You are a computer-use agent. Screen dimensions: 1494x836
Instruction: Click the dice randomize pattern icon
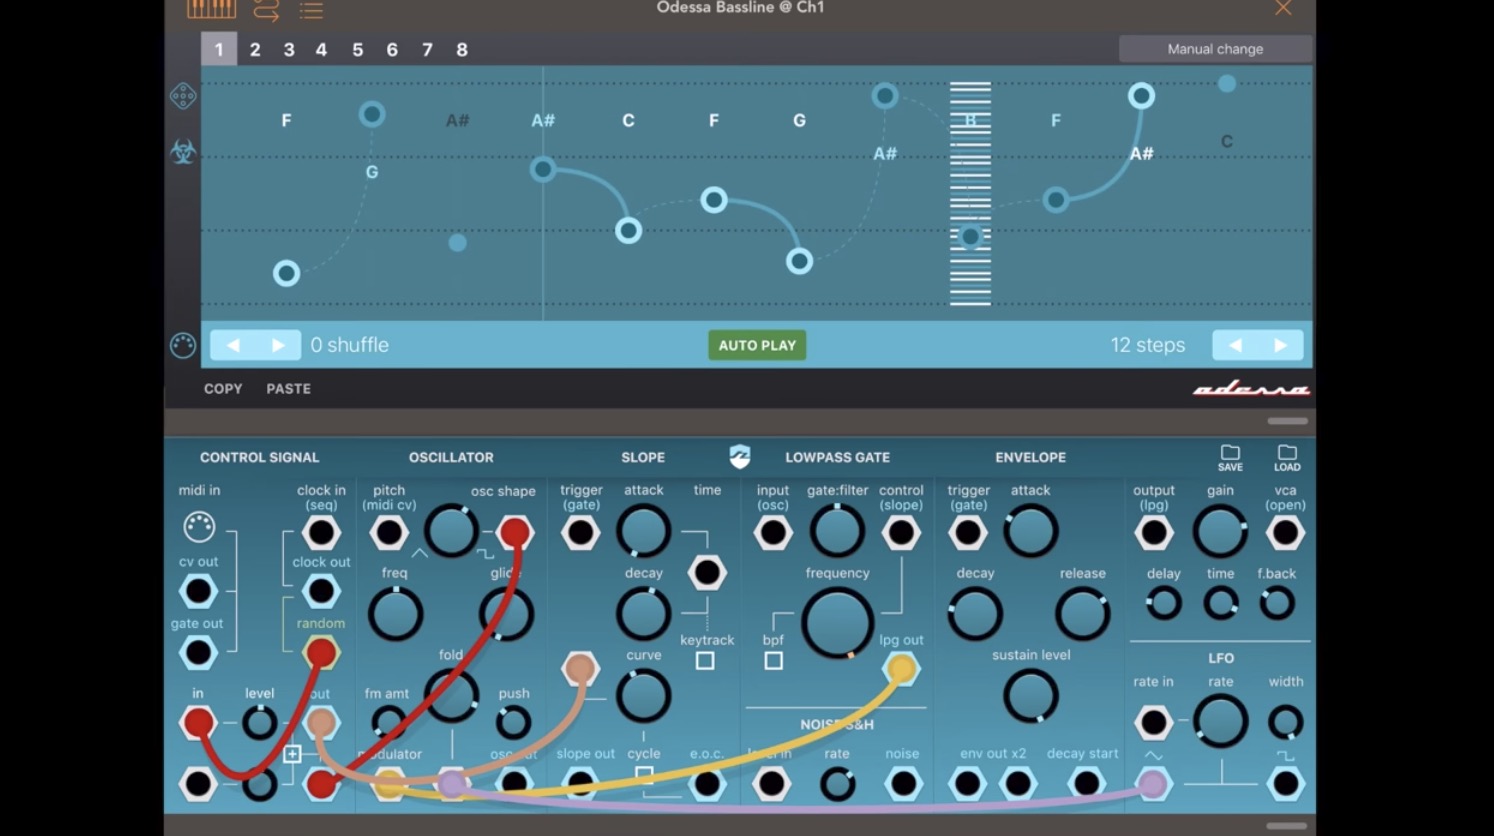pyautogui.click(x=183, y=96)
